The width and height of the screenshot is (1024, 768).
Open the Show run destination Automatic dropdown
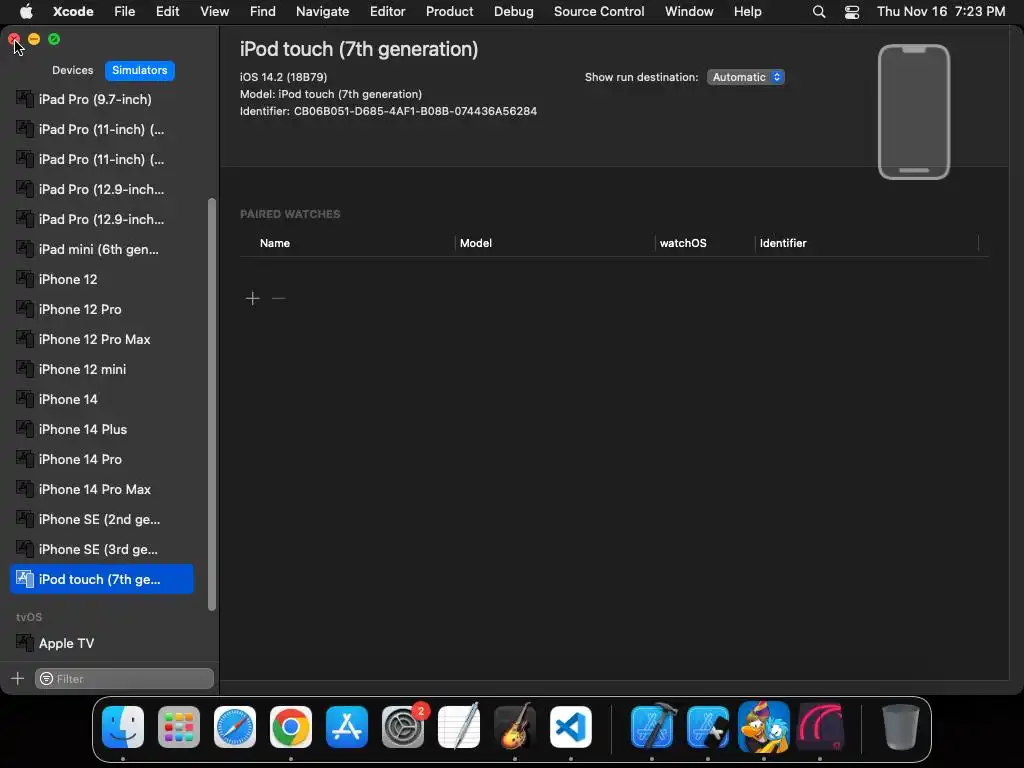tap(746, 77)
